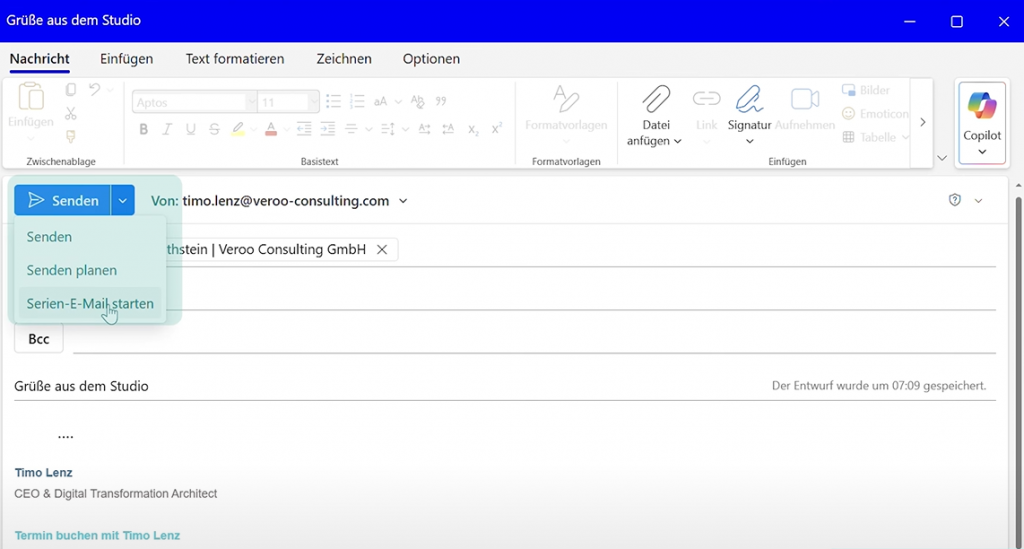
Task: Click the right-to-left text direction icon
Action: [x=448, y=129]
